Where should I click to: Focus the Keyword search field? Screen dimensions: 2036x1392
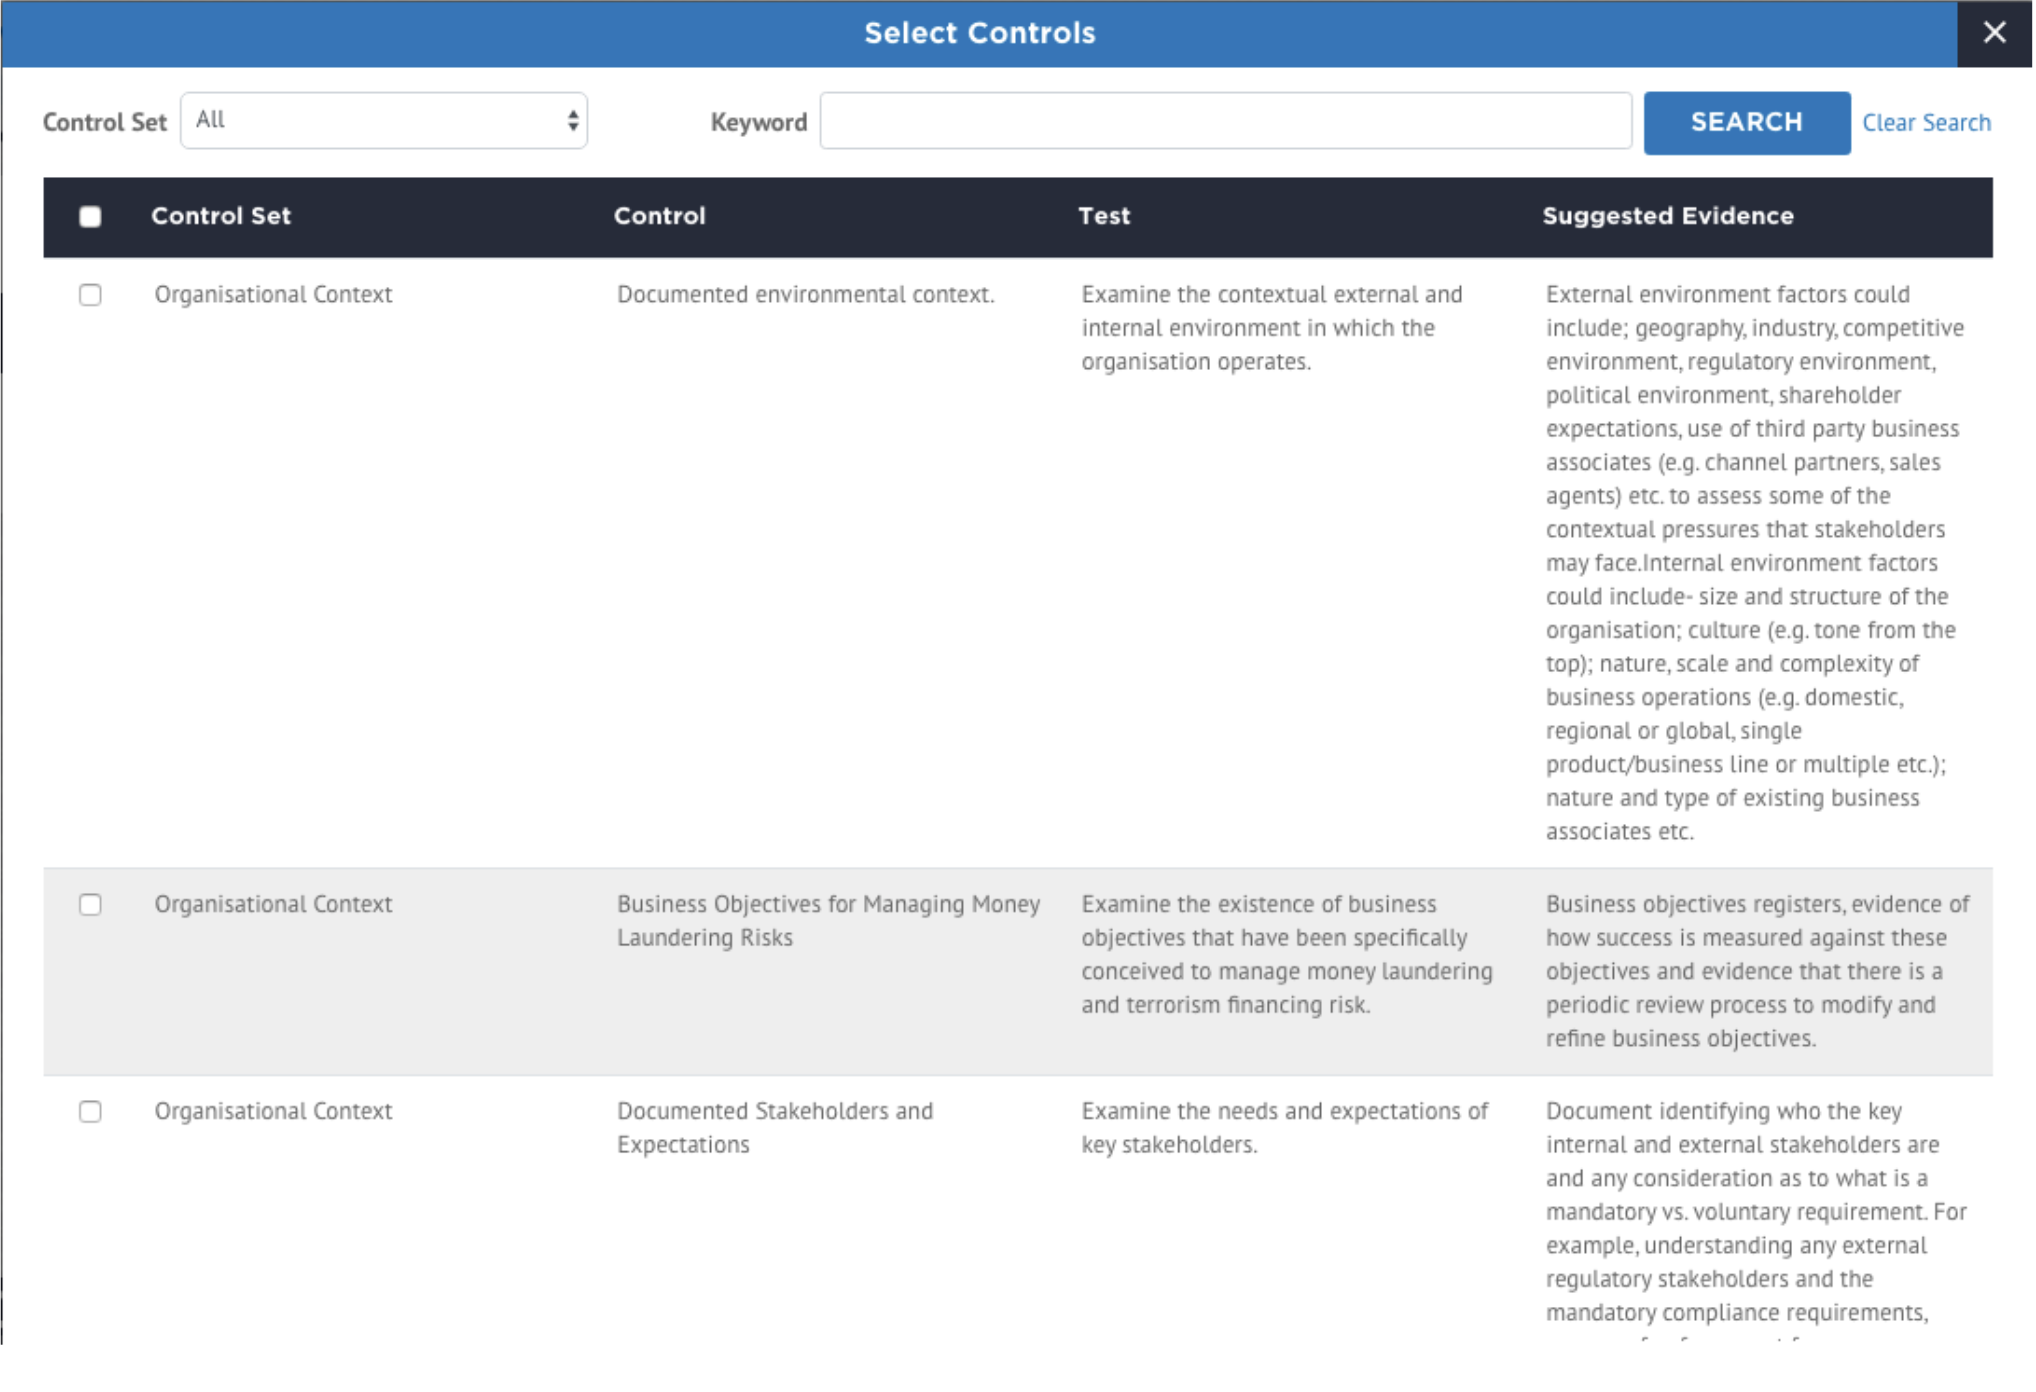[1225, 121]
